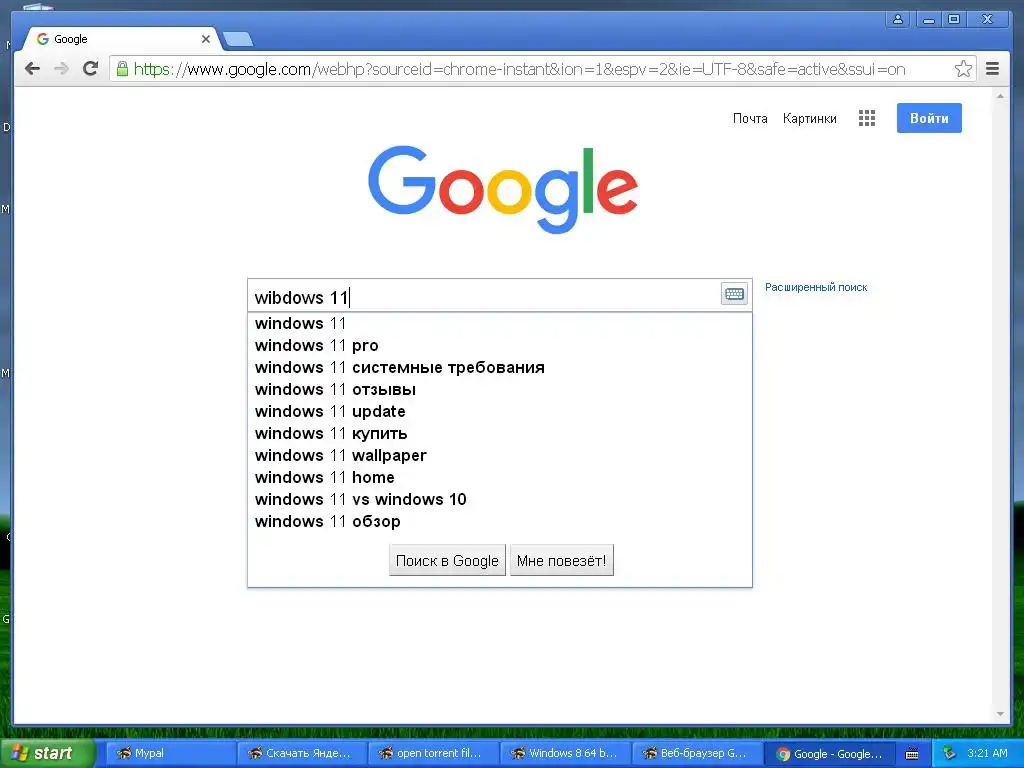Click the 3:21 AM clock

point(987,753)
